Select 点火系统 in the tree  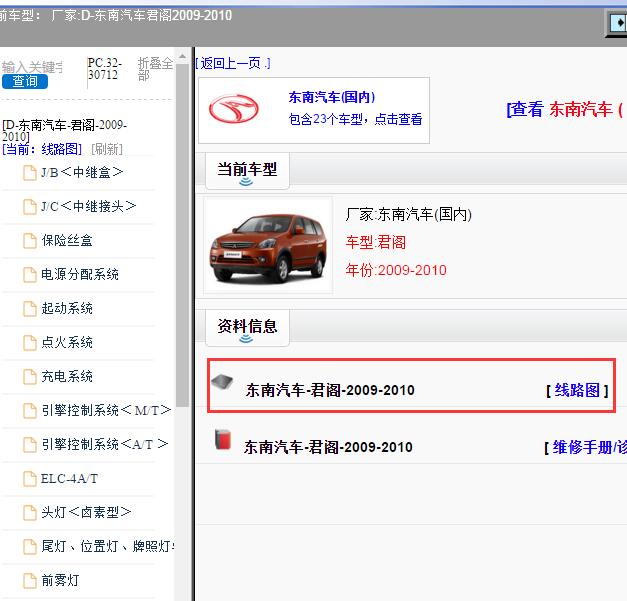click(x=67, y=343)
